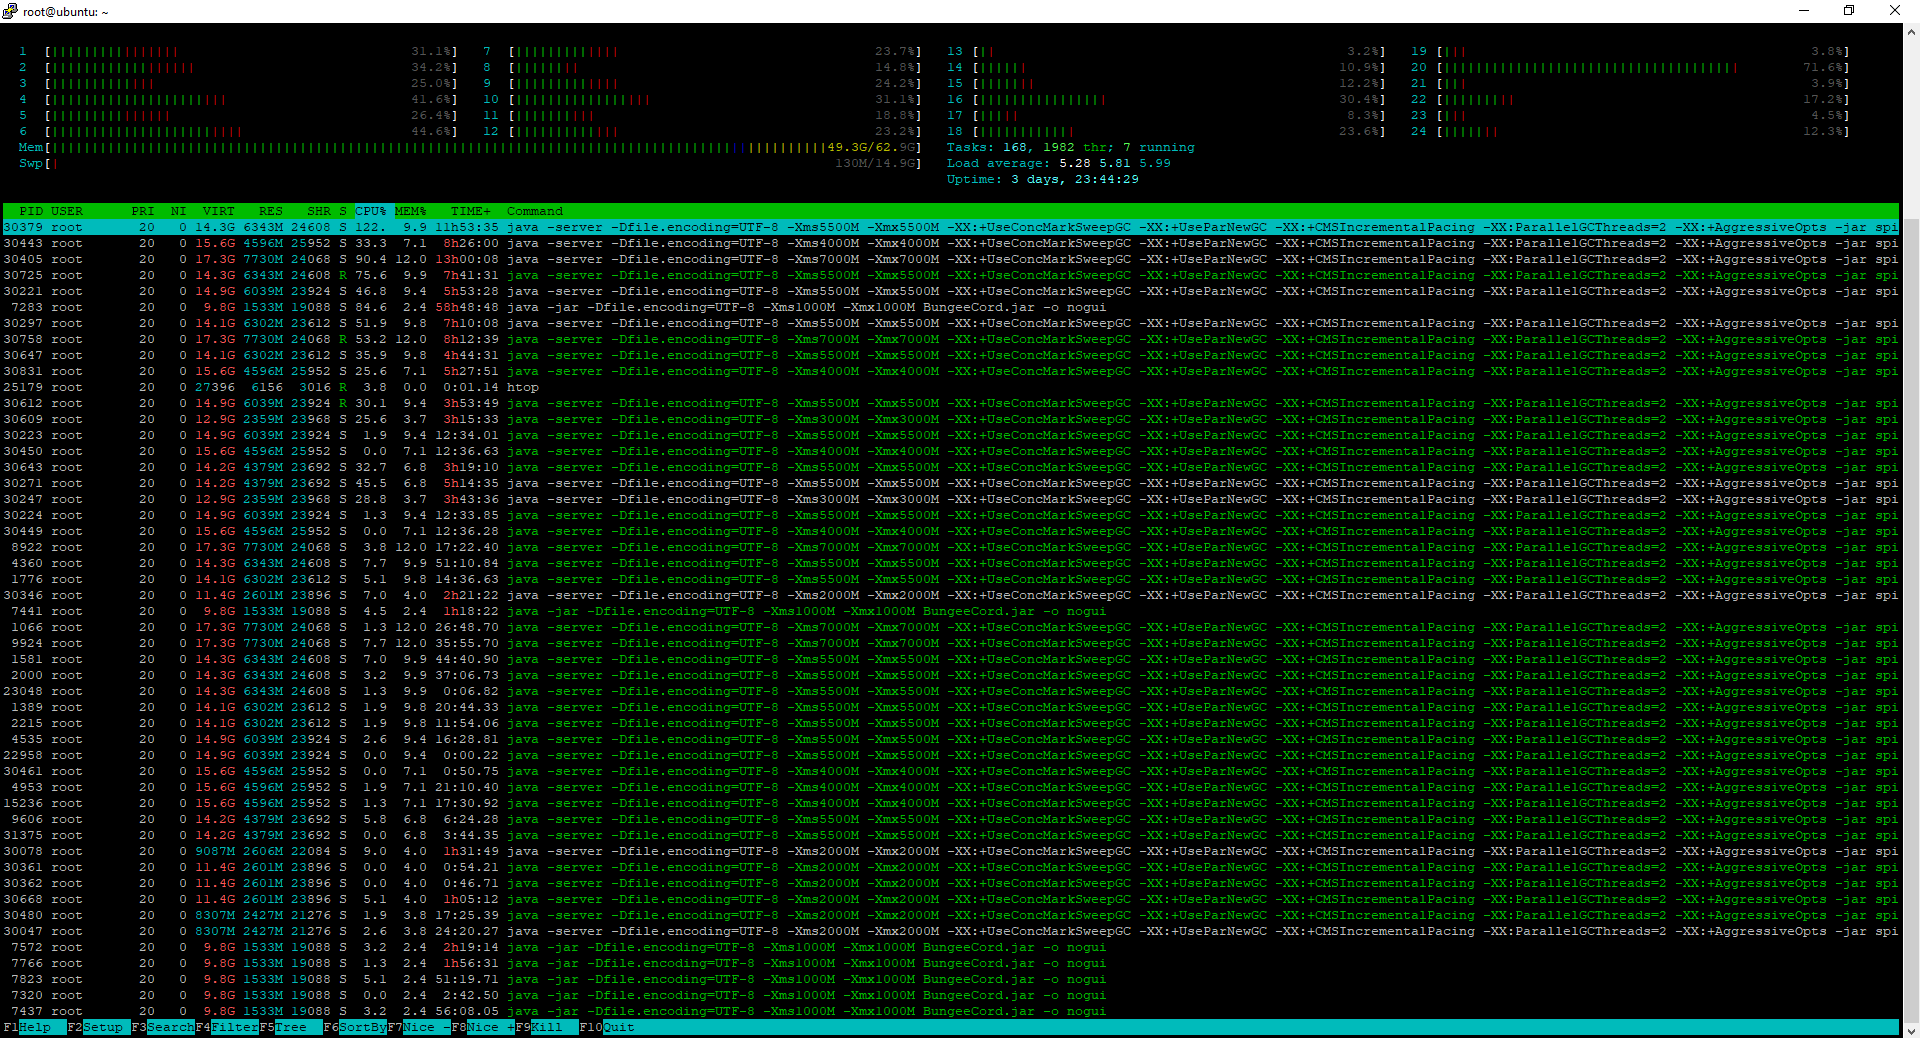This screenshot has width=1920, height=1038.
Task: Select the highlighted process row PID 30379
Action: tap(951, 227)
